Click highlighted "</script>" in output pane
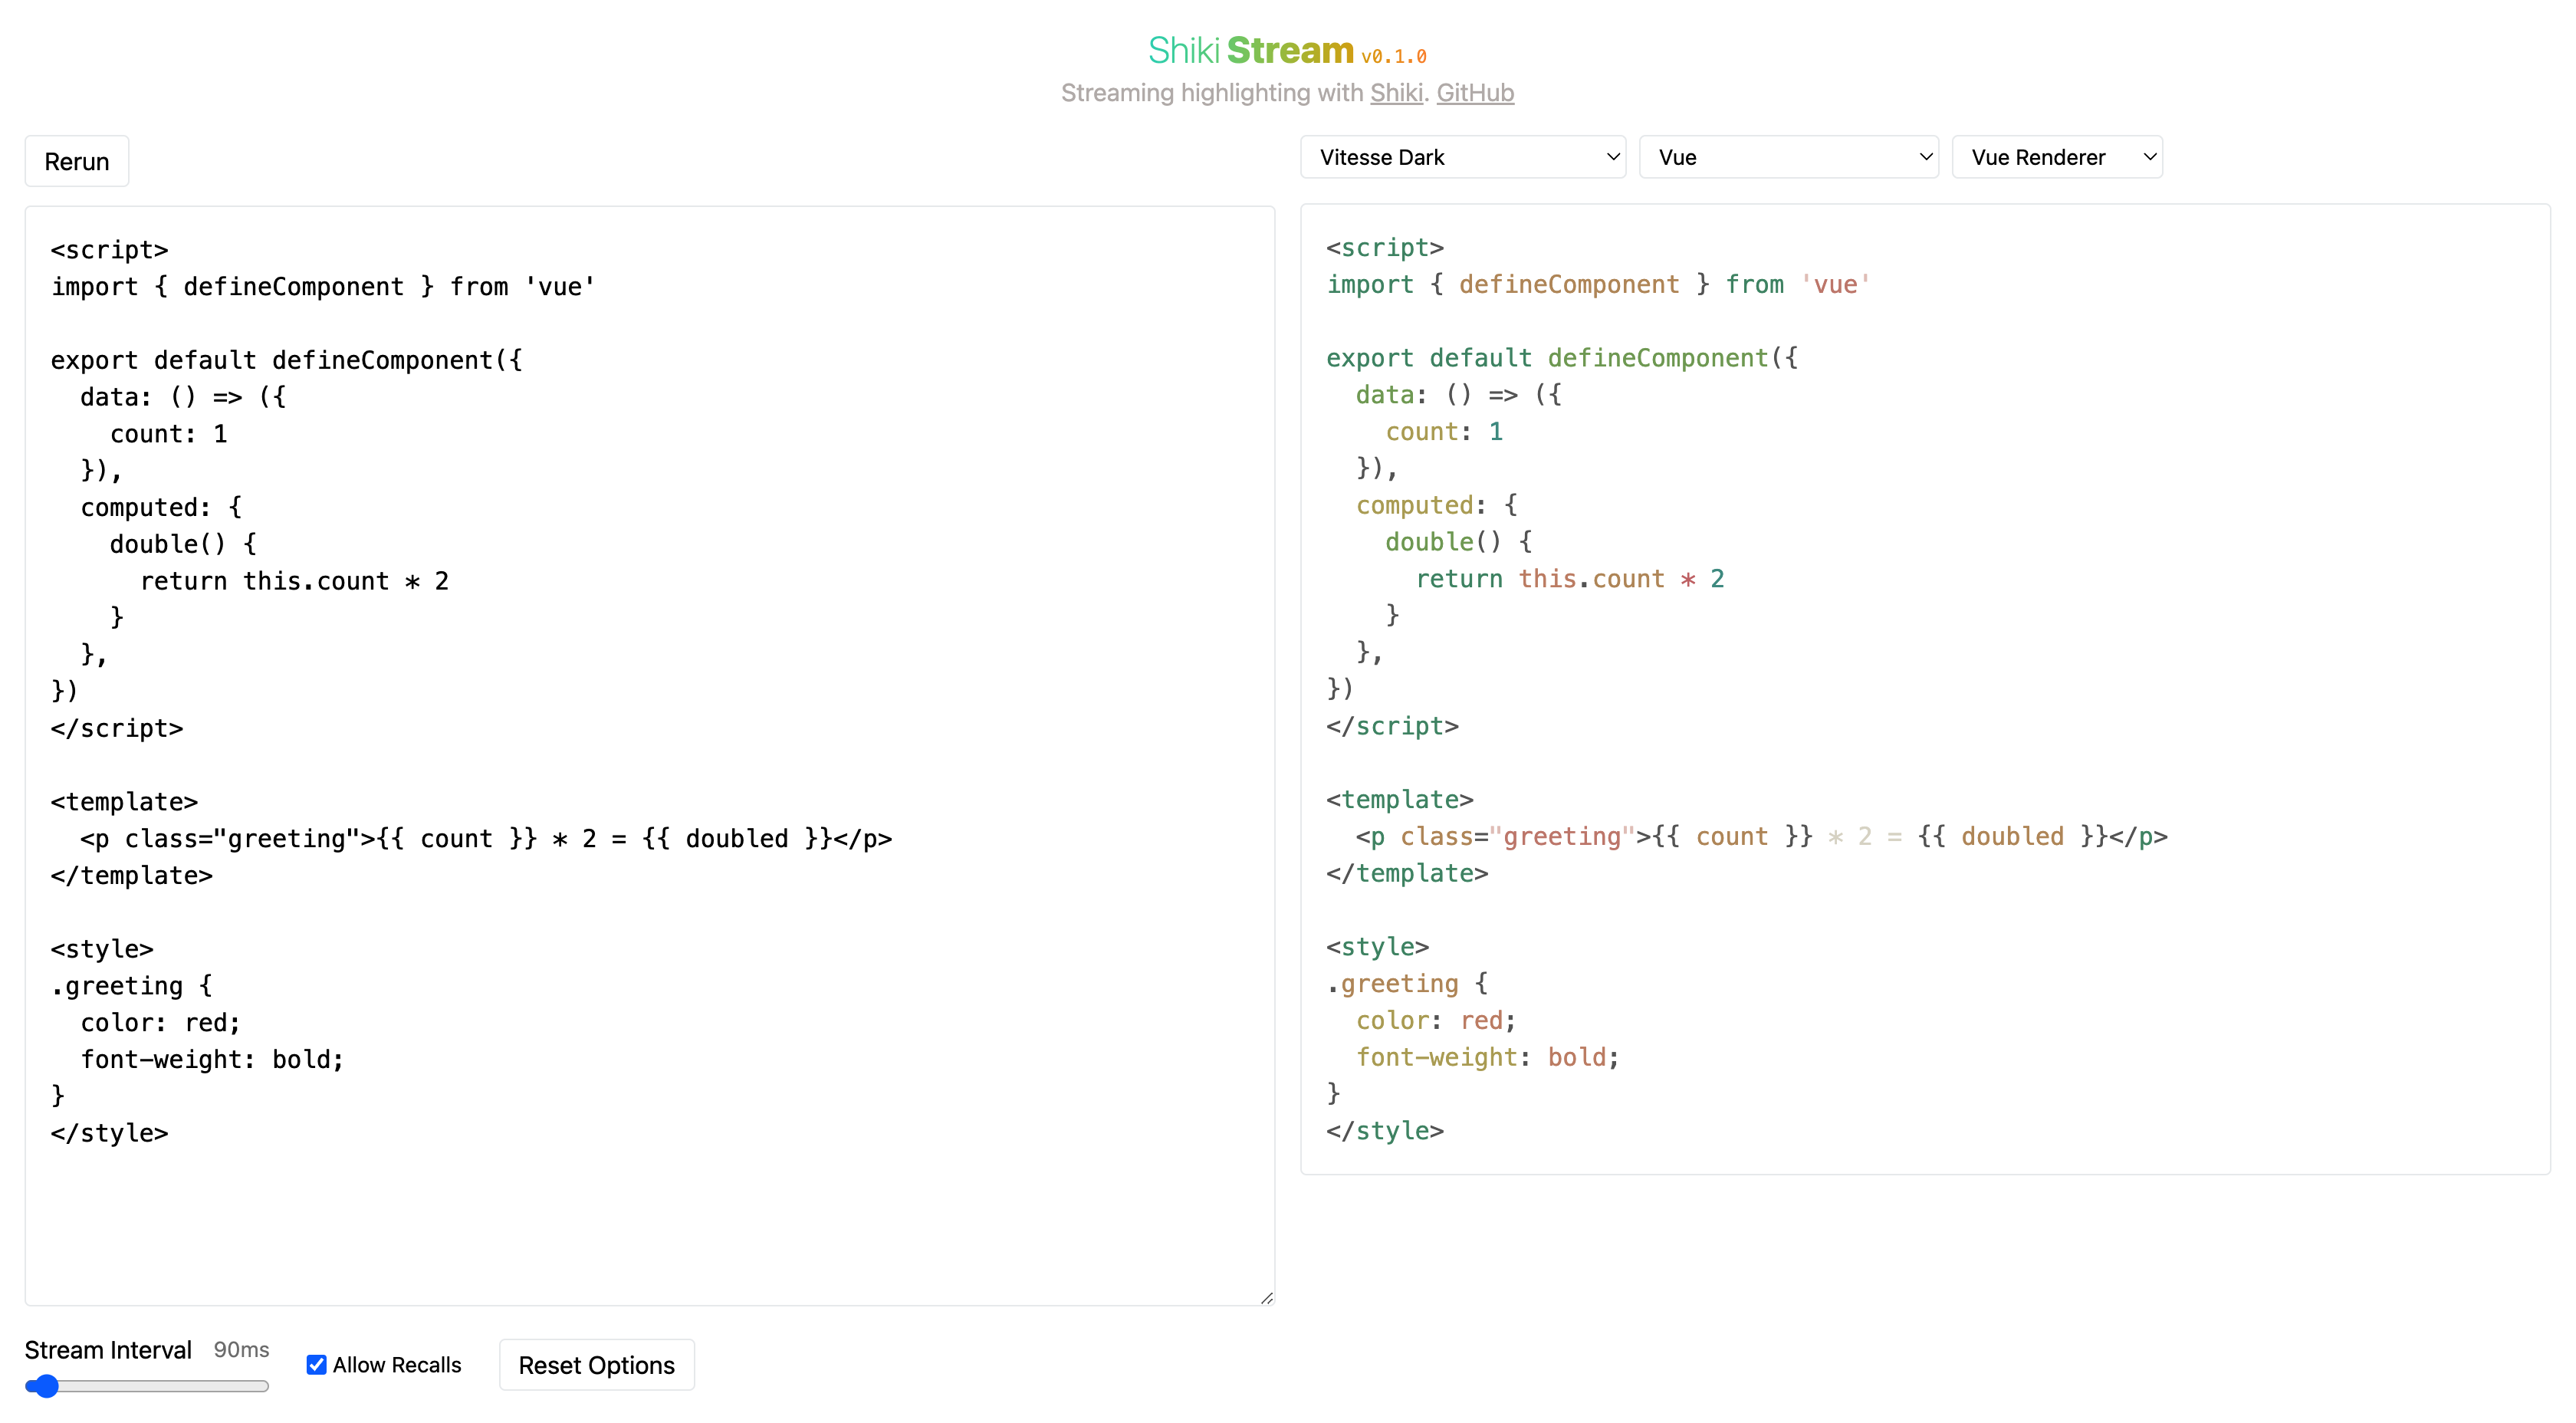The width and height of the screenshot is (2576, 1423). tap(1392, 726)
